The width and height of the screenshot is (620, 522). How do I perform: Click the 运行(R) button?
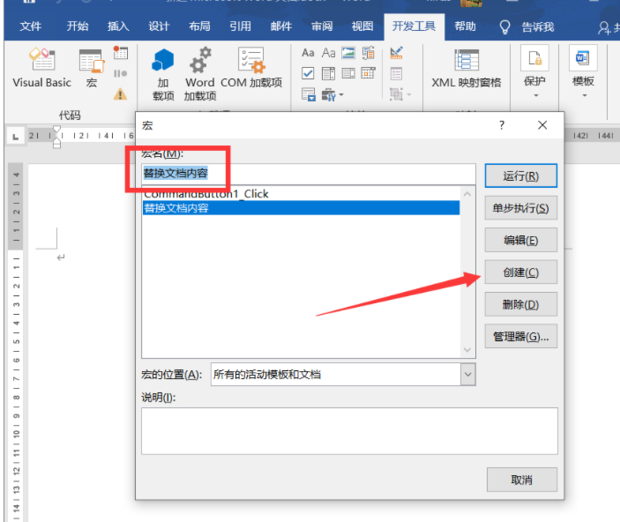pos(521,176)
